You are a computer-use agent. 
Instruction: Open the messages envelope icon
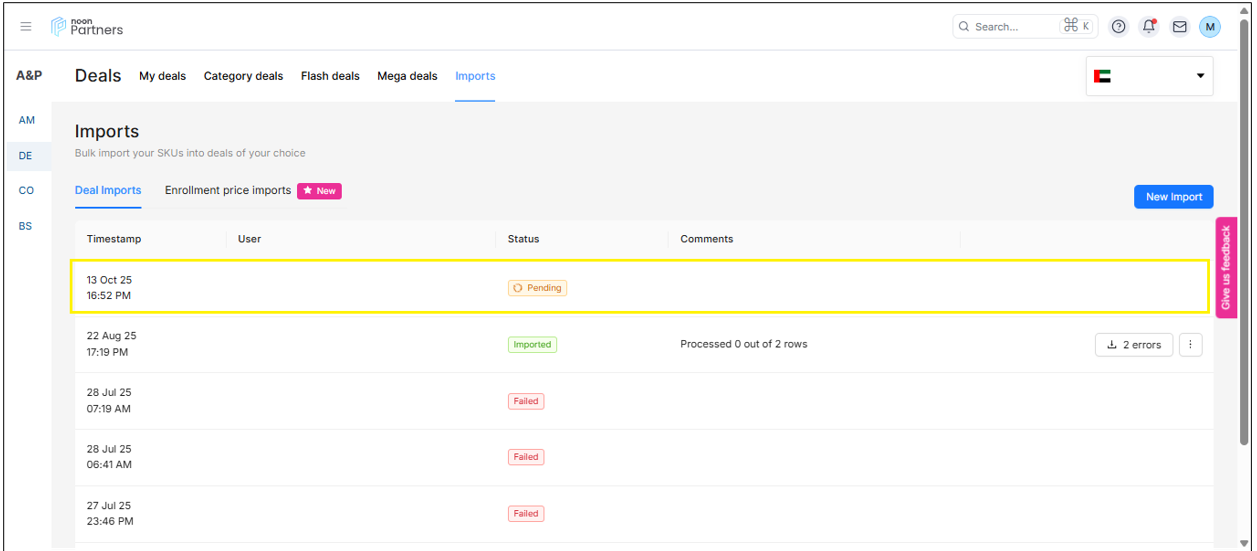(1180, 27)
